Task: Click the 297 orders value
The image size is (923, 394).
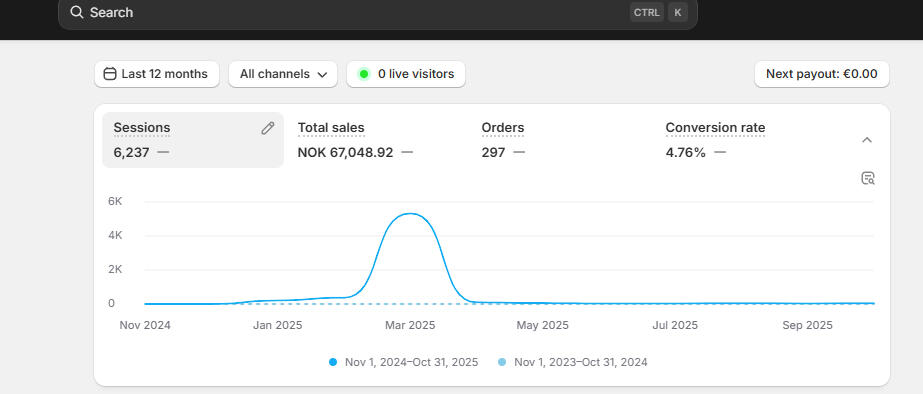Action: (493, 153)
